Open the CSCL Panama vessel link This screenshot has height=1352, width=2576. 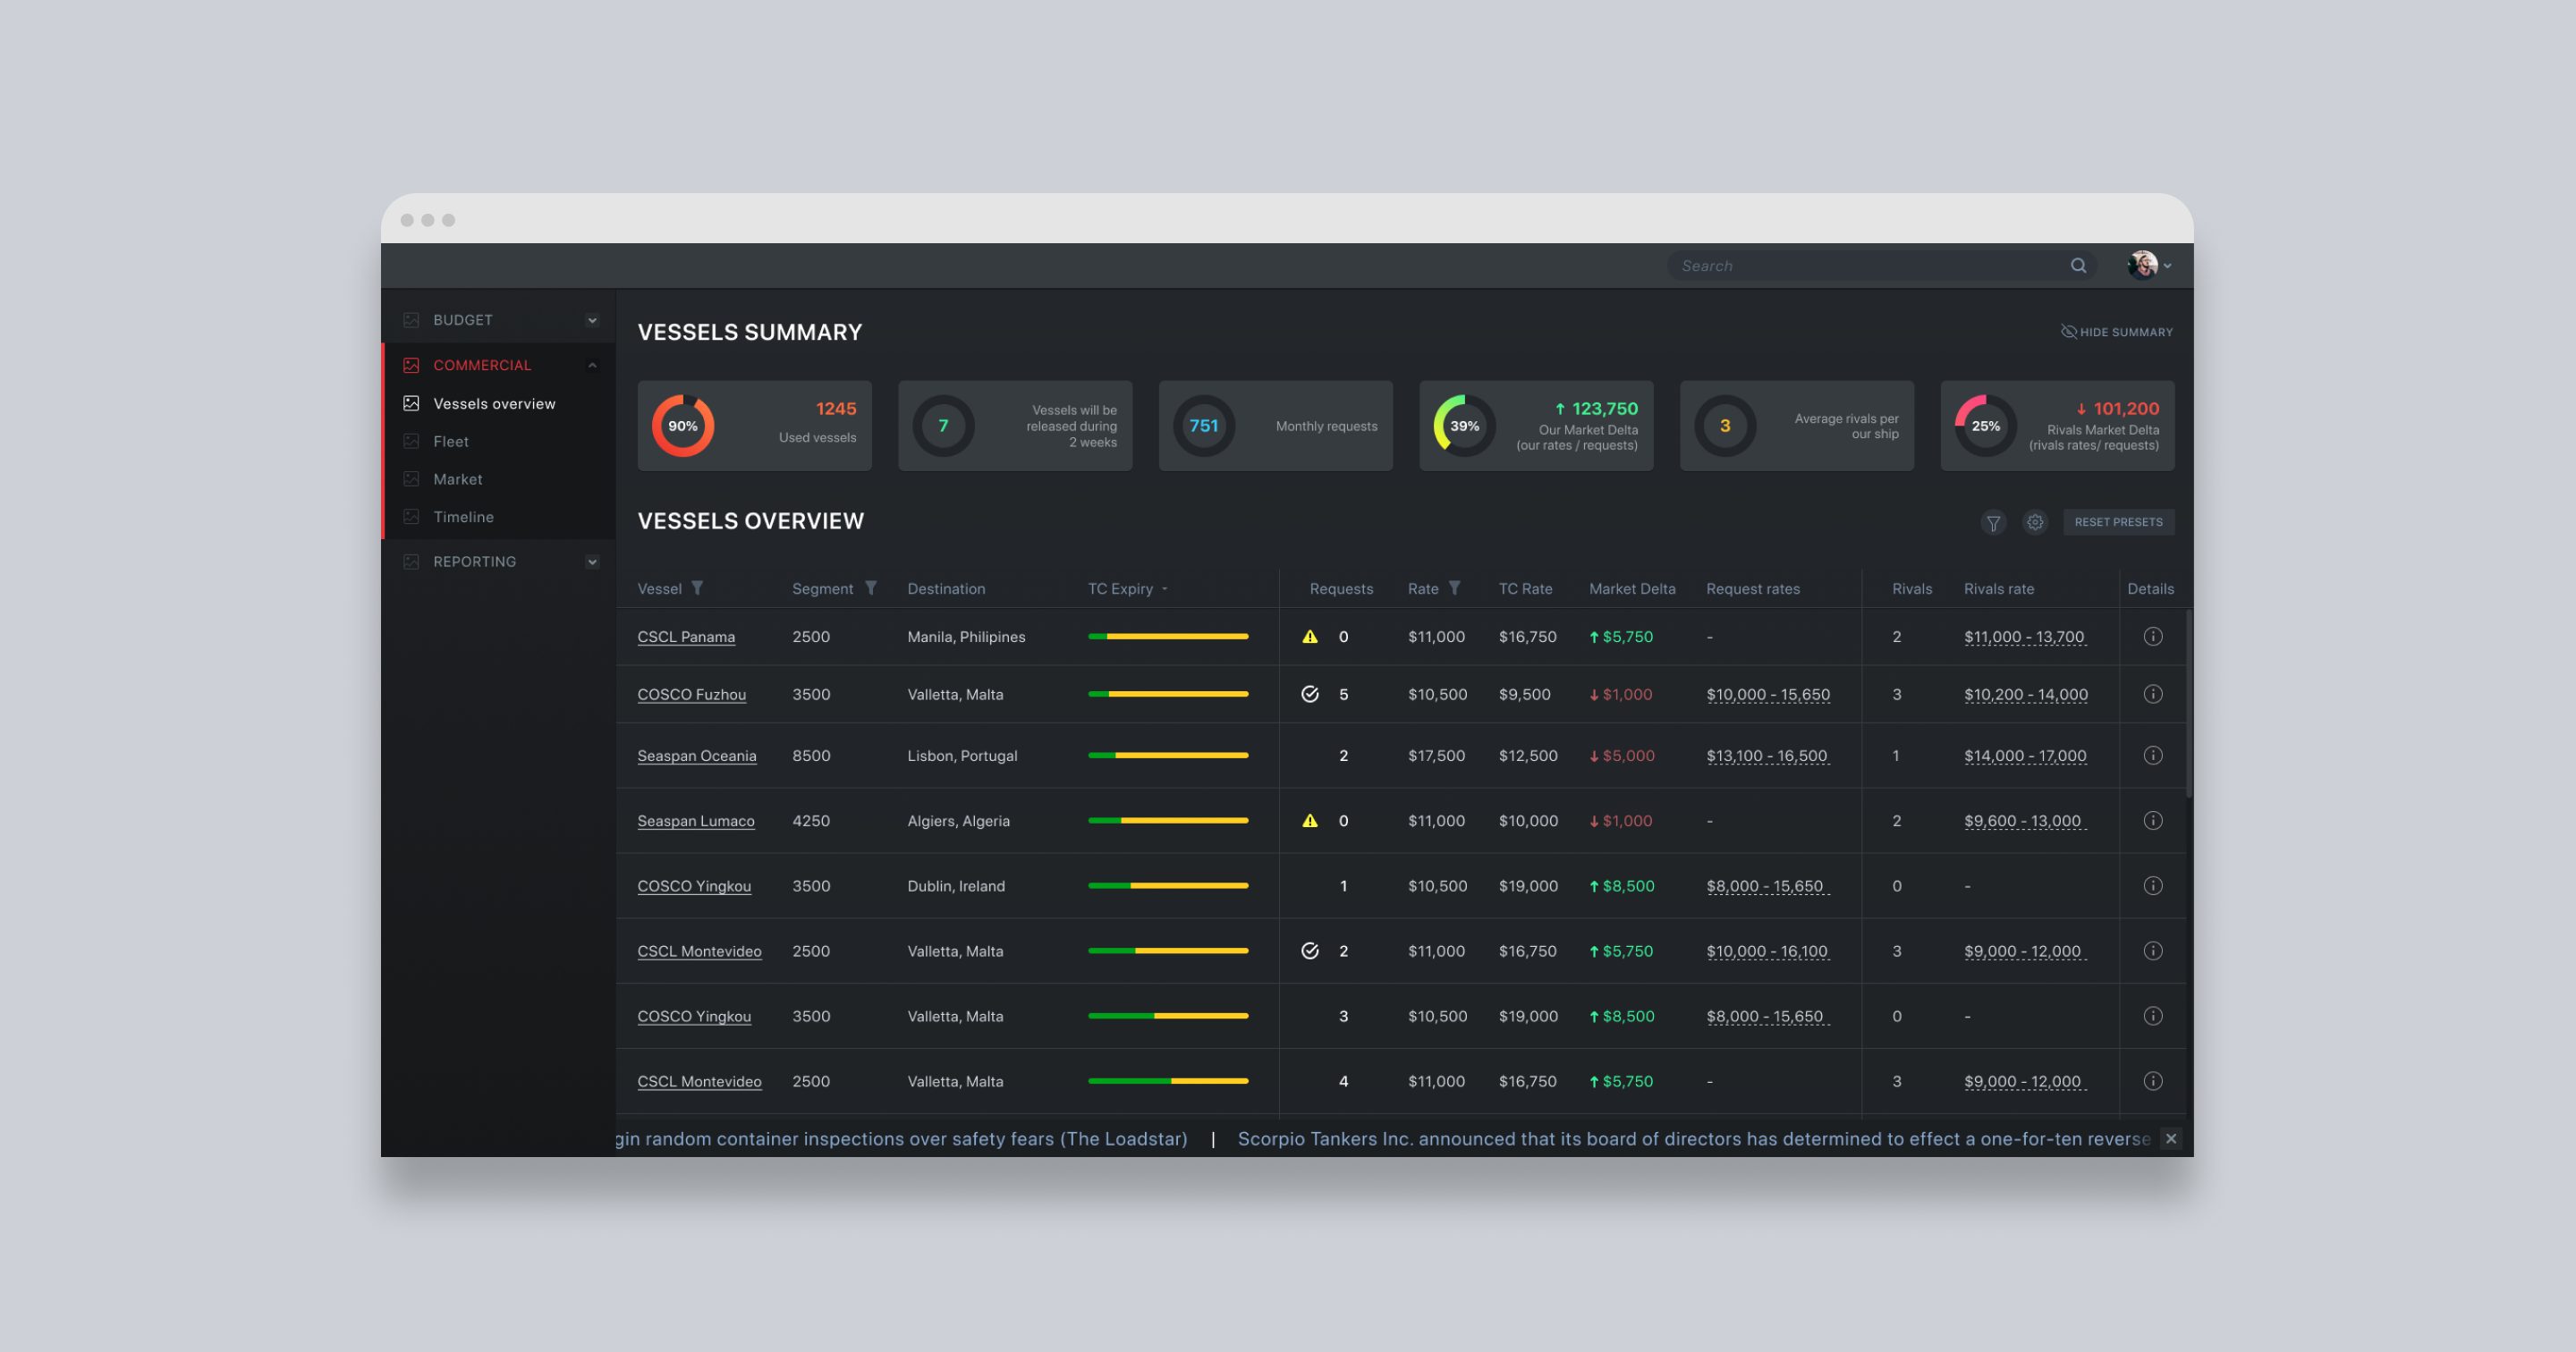pos(686,636)
